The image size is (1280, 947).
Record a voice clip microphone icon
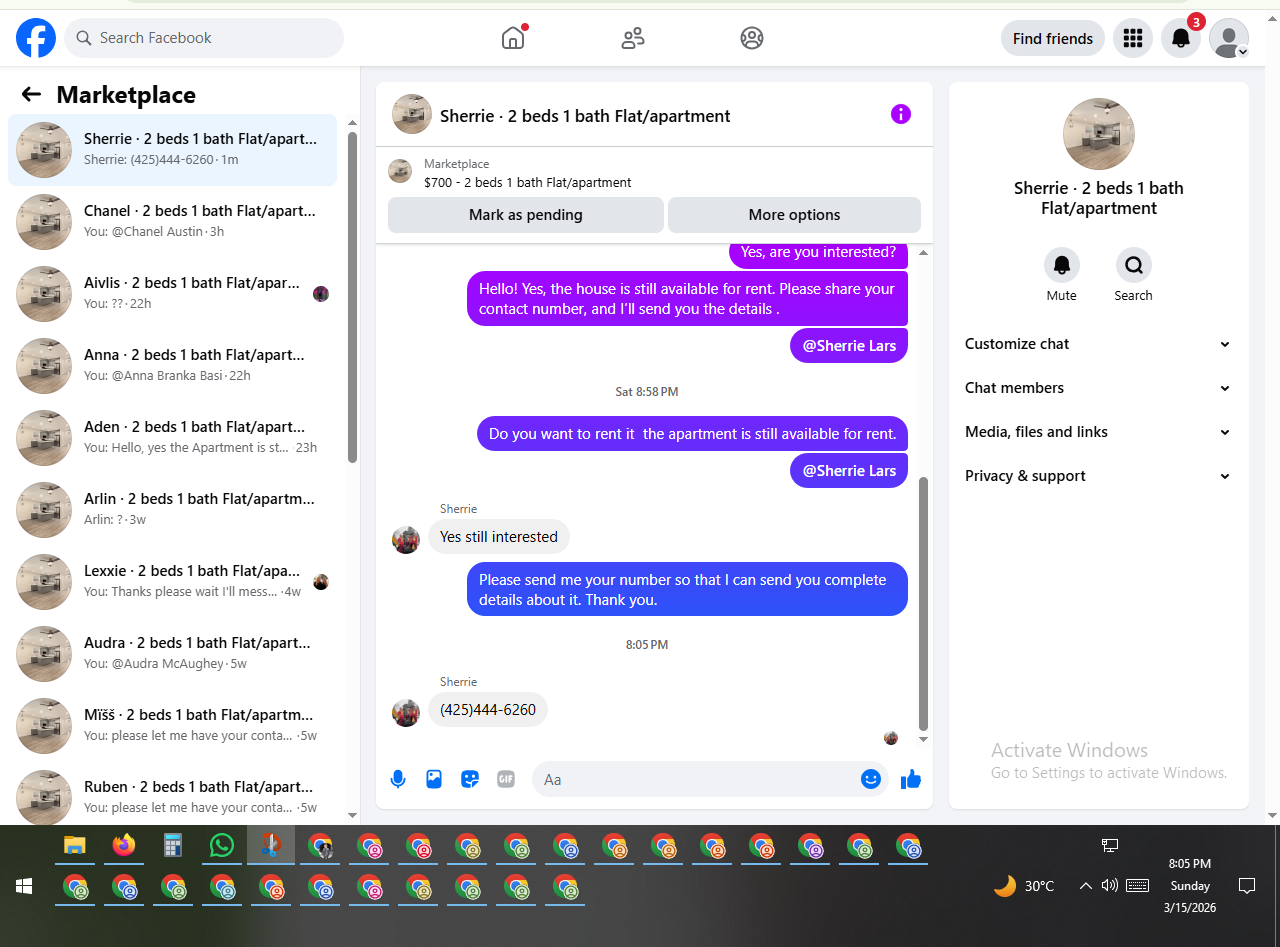coord(398,779)
